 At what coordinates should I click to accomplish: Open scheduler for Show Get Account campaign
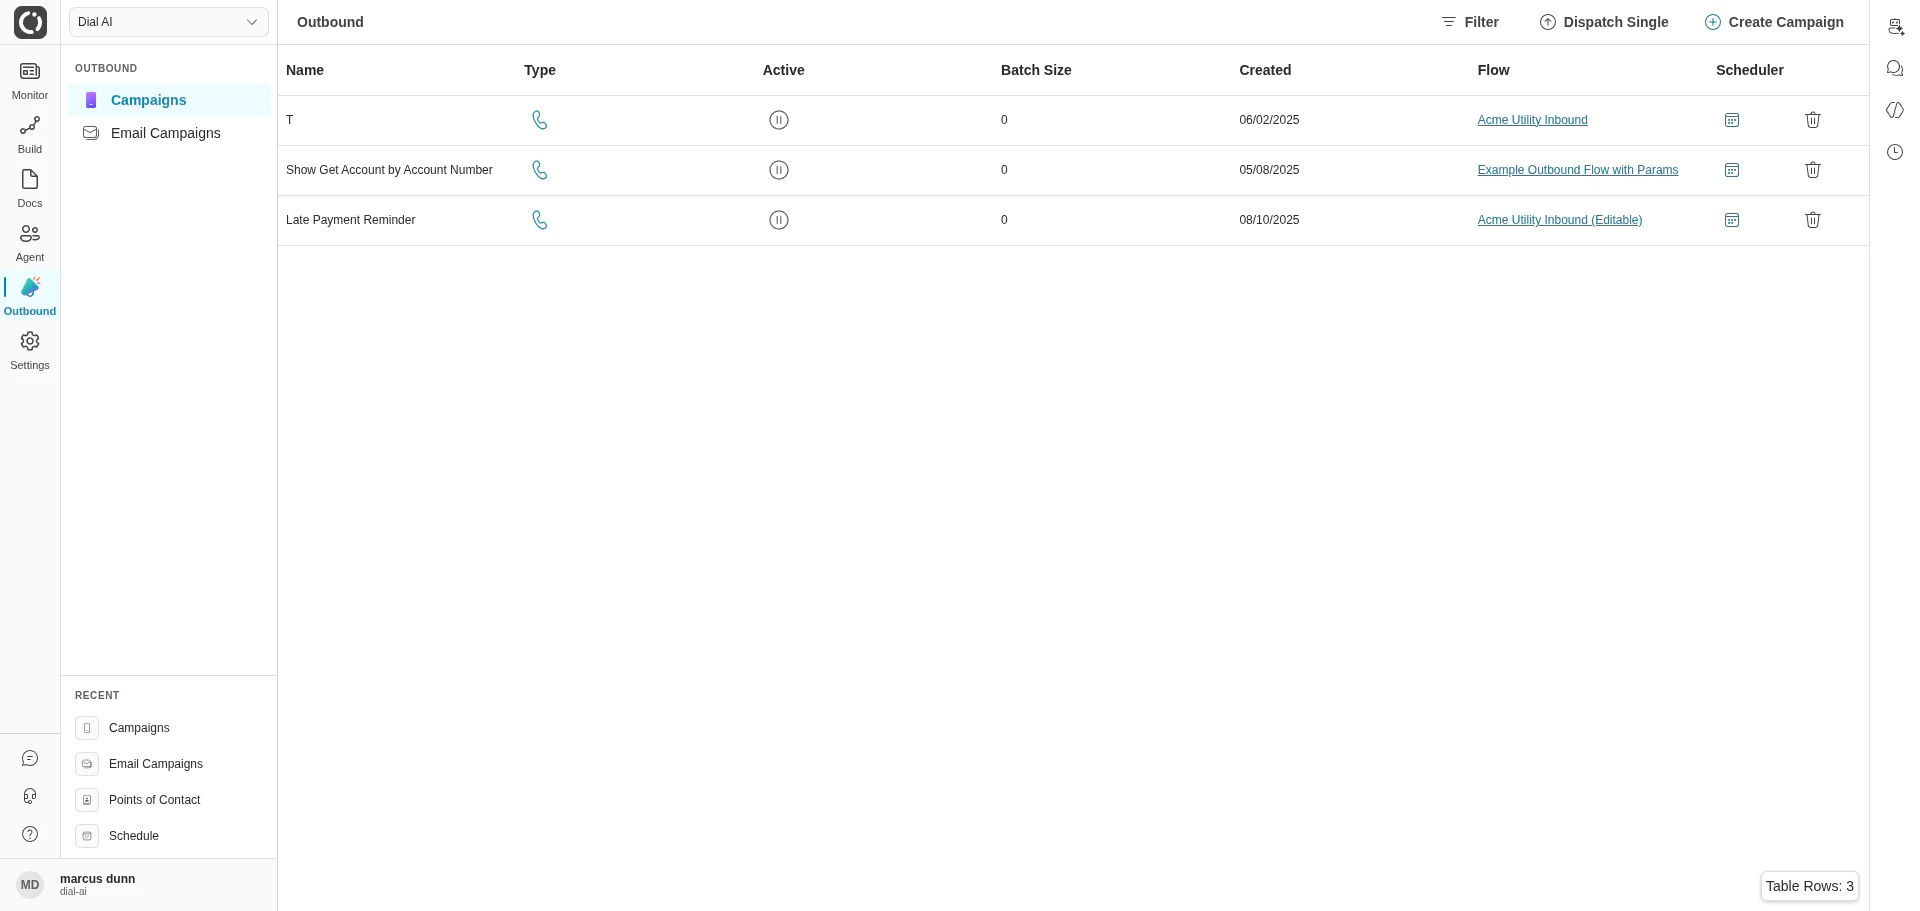click(x=1732, y=170)
